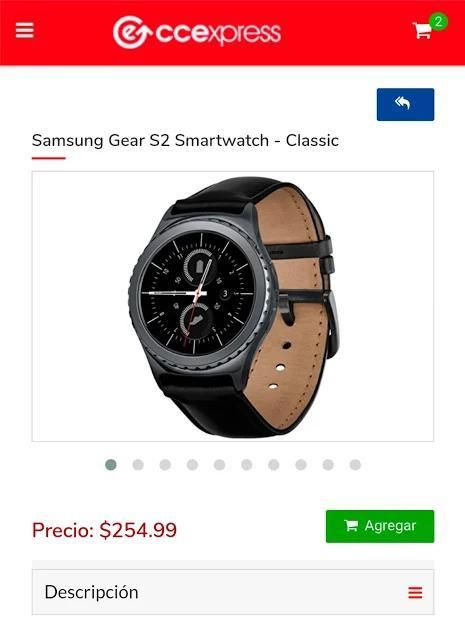This screenshot has height=620, width=465.
Task: Click the green cart badge showing 2
Action: point(438,22)
